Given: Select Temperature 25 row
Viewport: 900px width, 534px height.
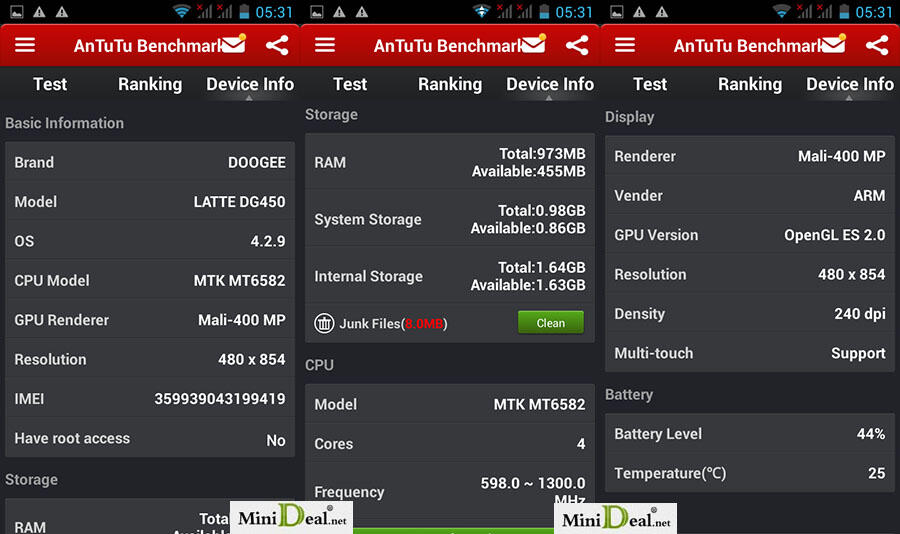Looking at the screenshot, I should tap(750, 473).
